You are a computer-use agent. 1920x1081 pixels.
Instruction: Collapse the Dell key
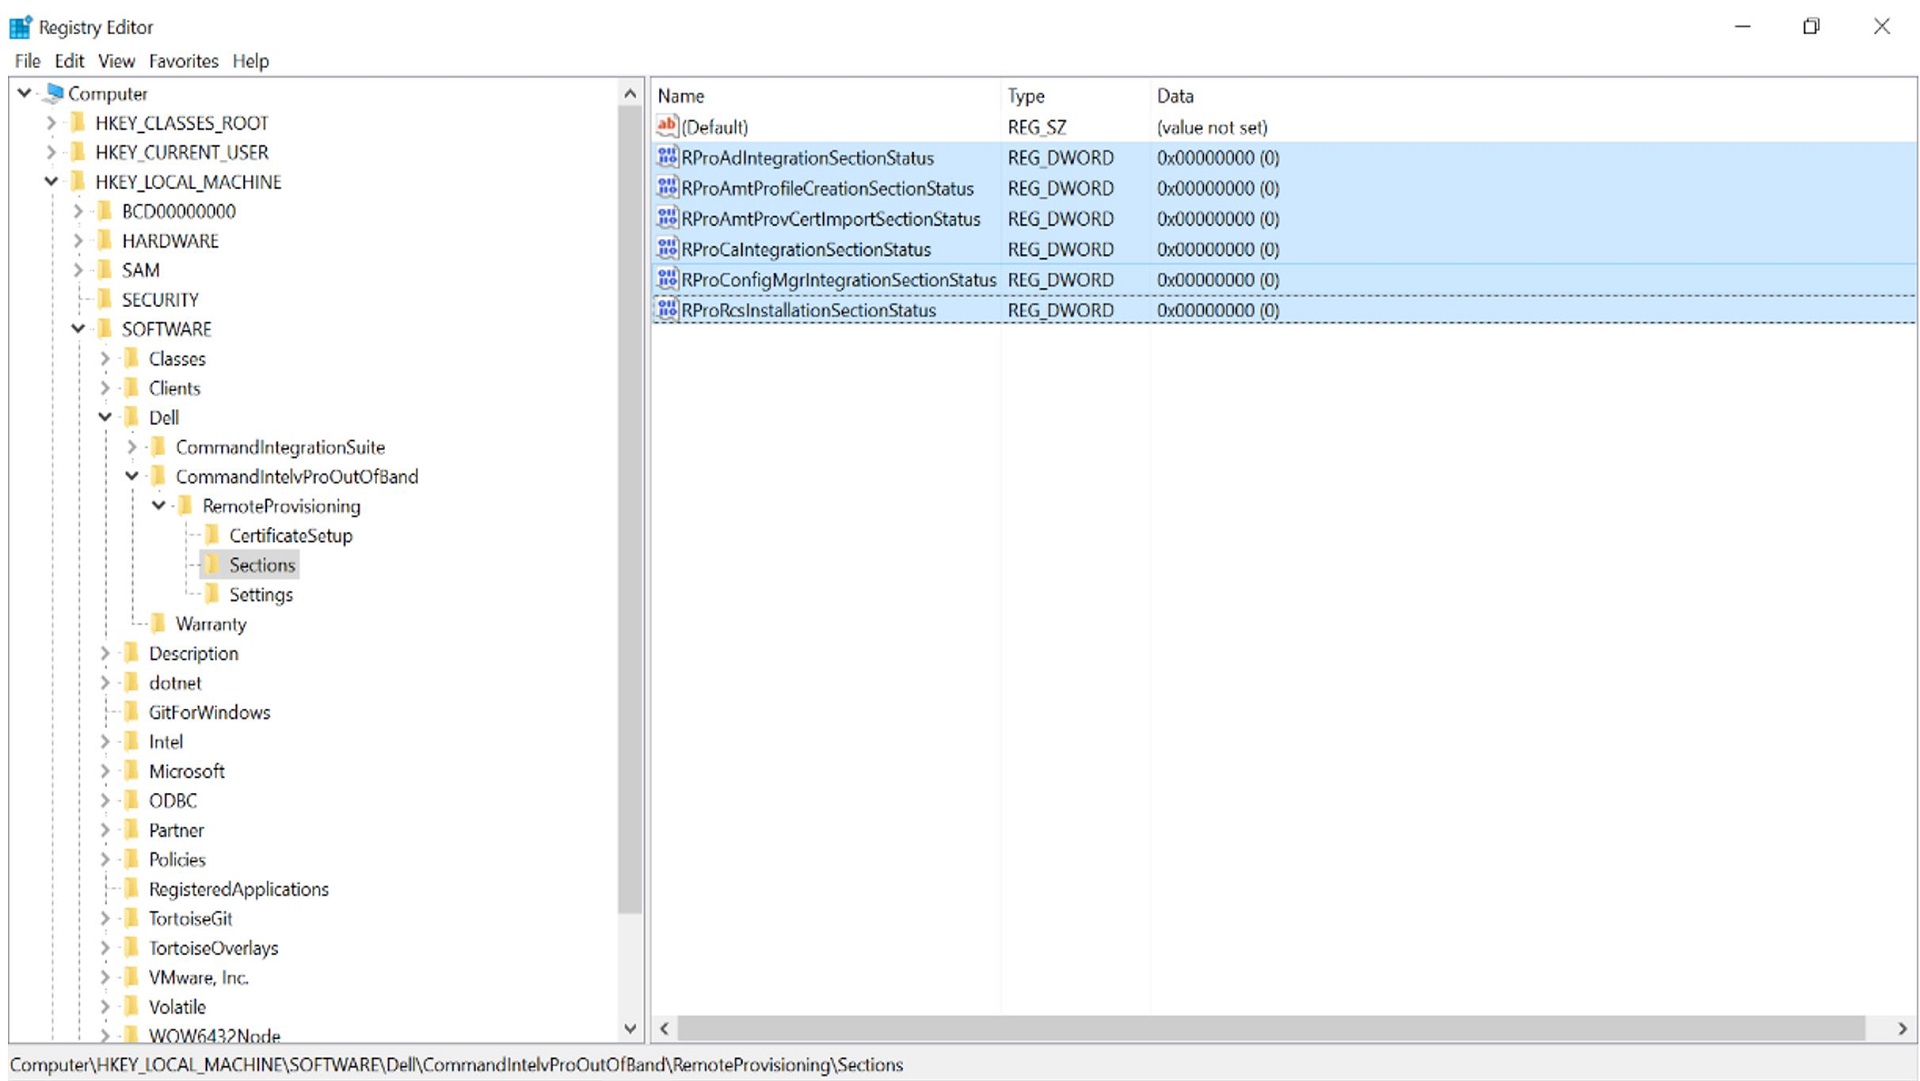(x=104, y=417)
